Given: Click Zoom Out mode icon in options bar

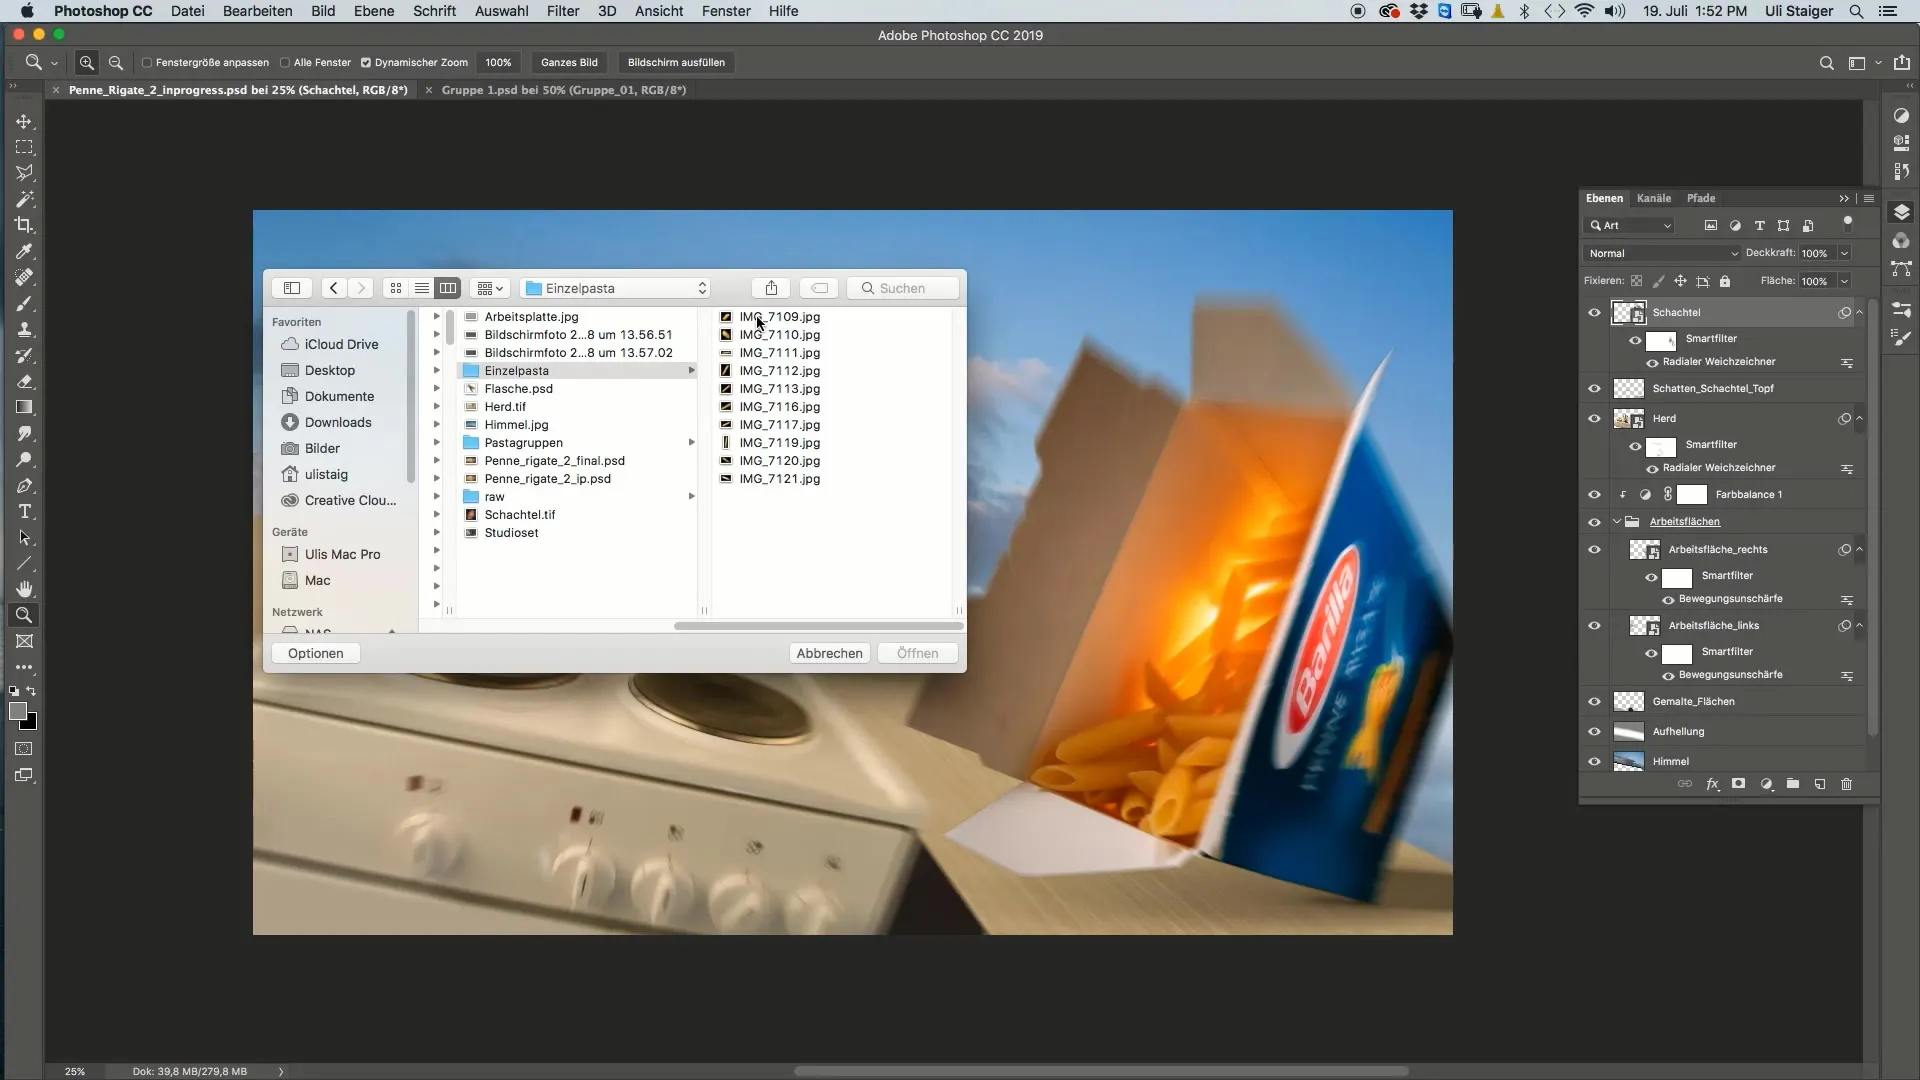Looking at the screenshot, I should tap(116, 62).
